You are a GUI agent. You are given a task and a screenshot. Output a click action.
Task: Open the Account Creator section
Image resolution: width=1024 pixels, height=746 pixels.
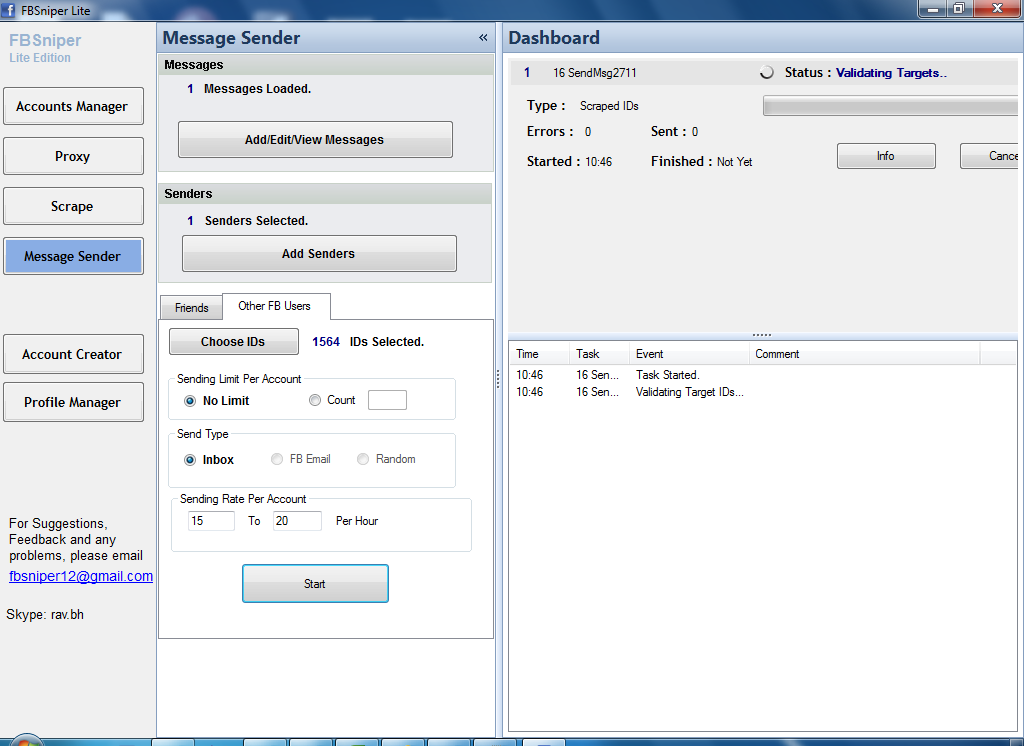point(73,354)
